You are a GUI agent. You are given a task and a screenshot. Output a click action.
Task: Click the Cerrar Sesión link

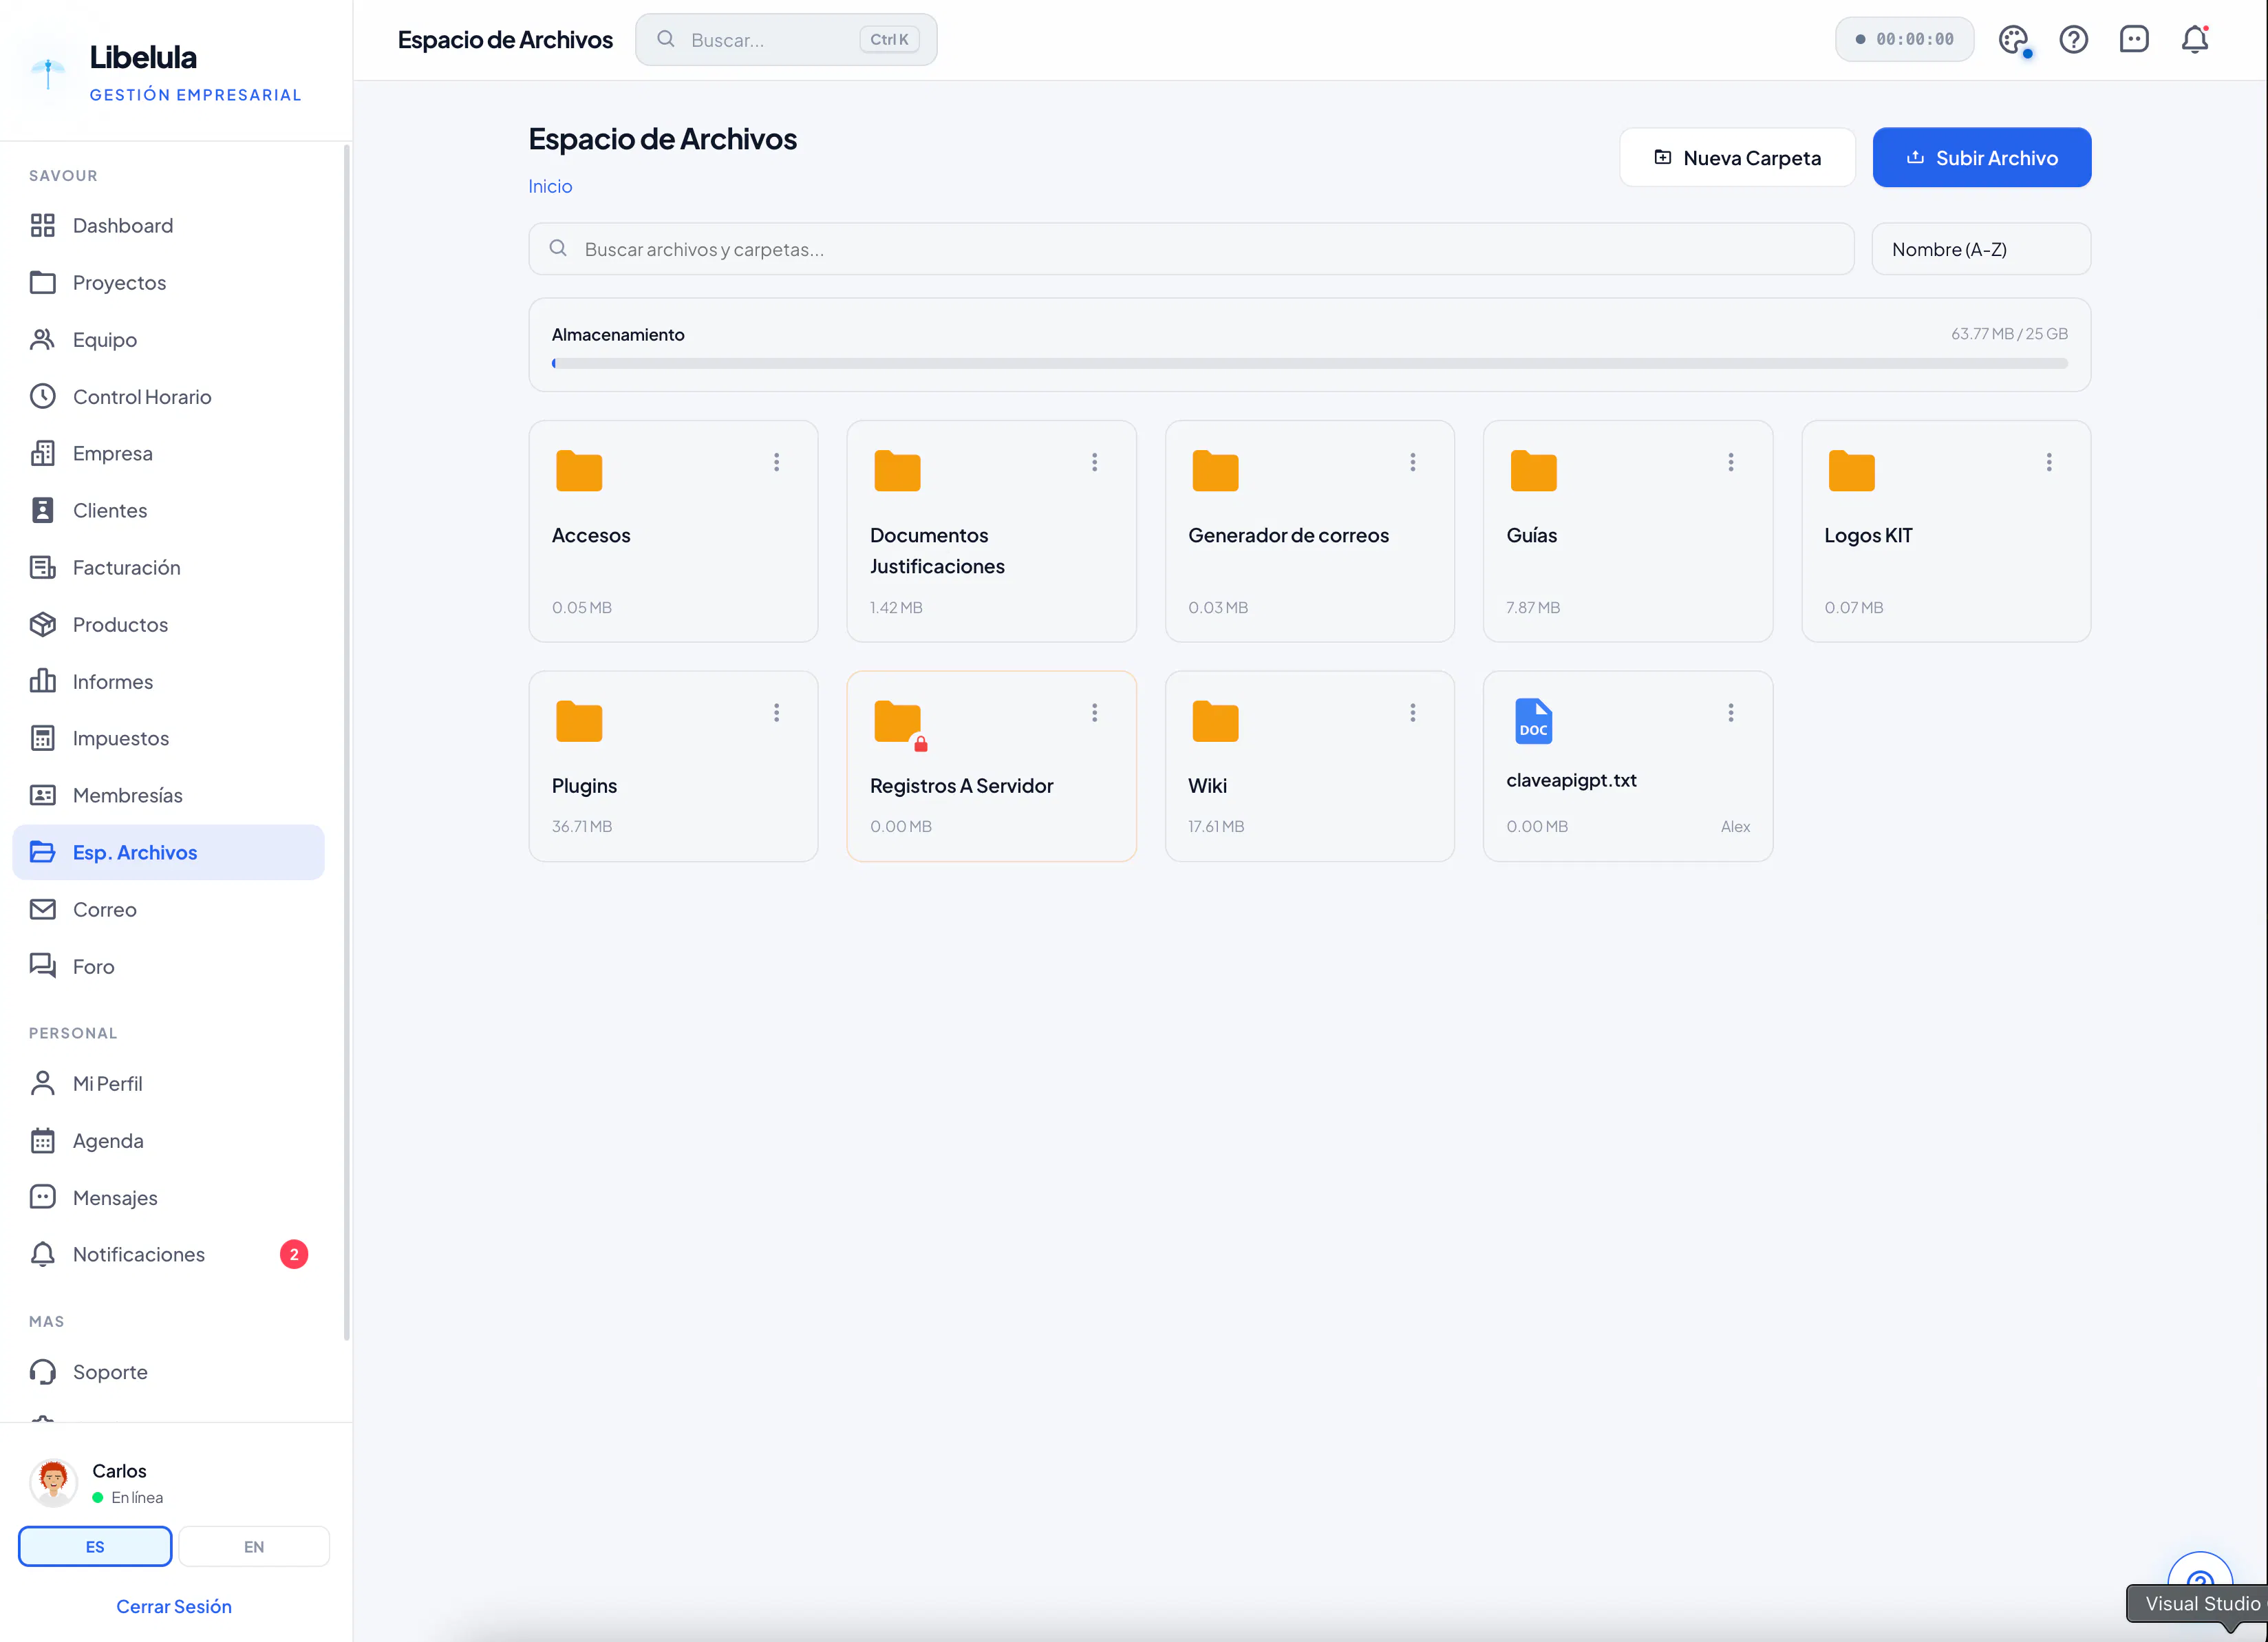pyautogui.click(x=174, y=1606)
